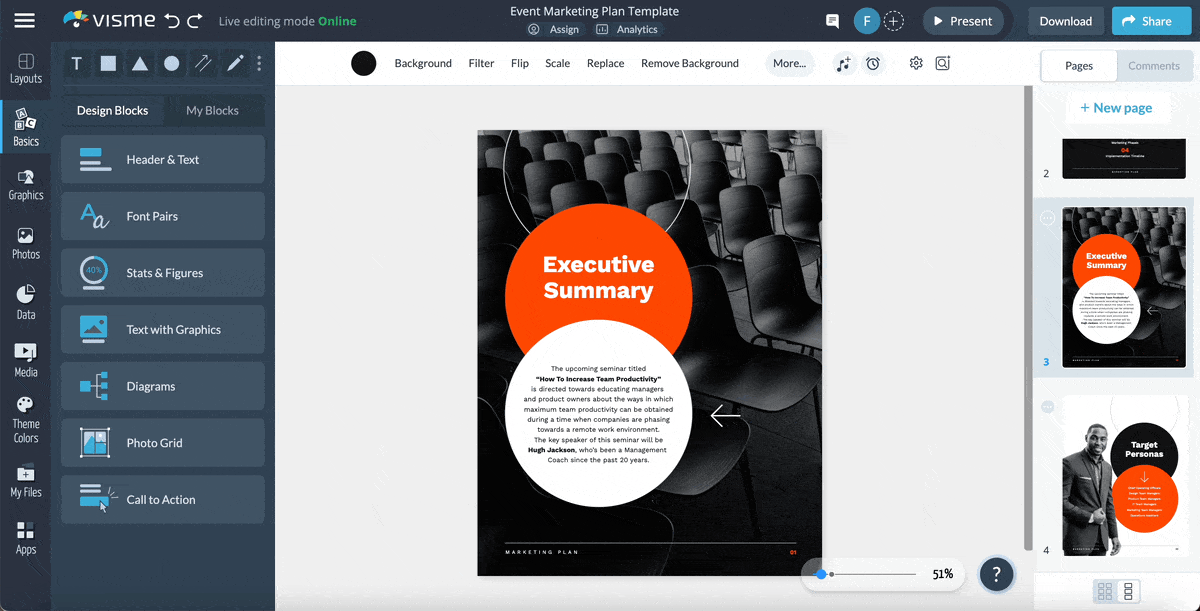The width and height of the screenshot is (1200, 611).
Task: Select the Circle shape tool
Action: tap(172, 63)
